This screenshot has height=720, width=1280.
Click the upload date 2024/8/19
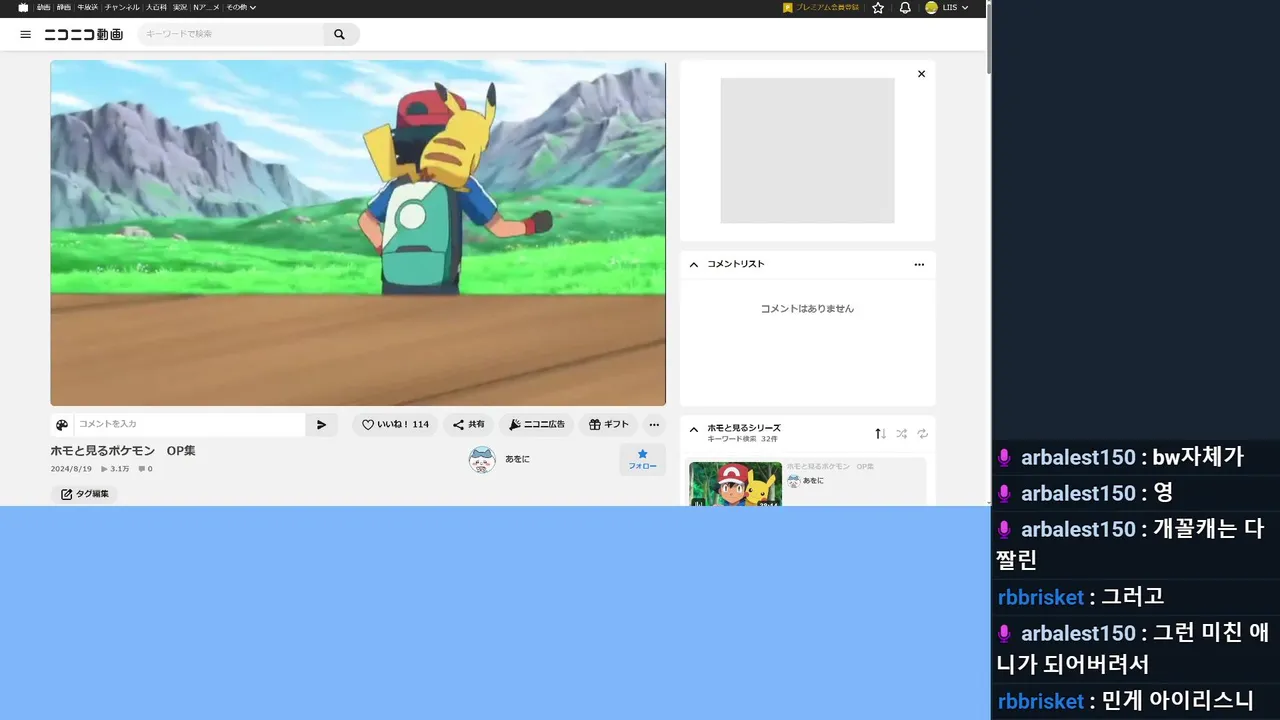[x=71, y=468]
